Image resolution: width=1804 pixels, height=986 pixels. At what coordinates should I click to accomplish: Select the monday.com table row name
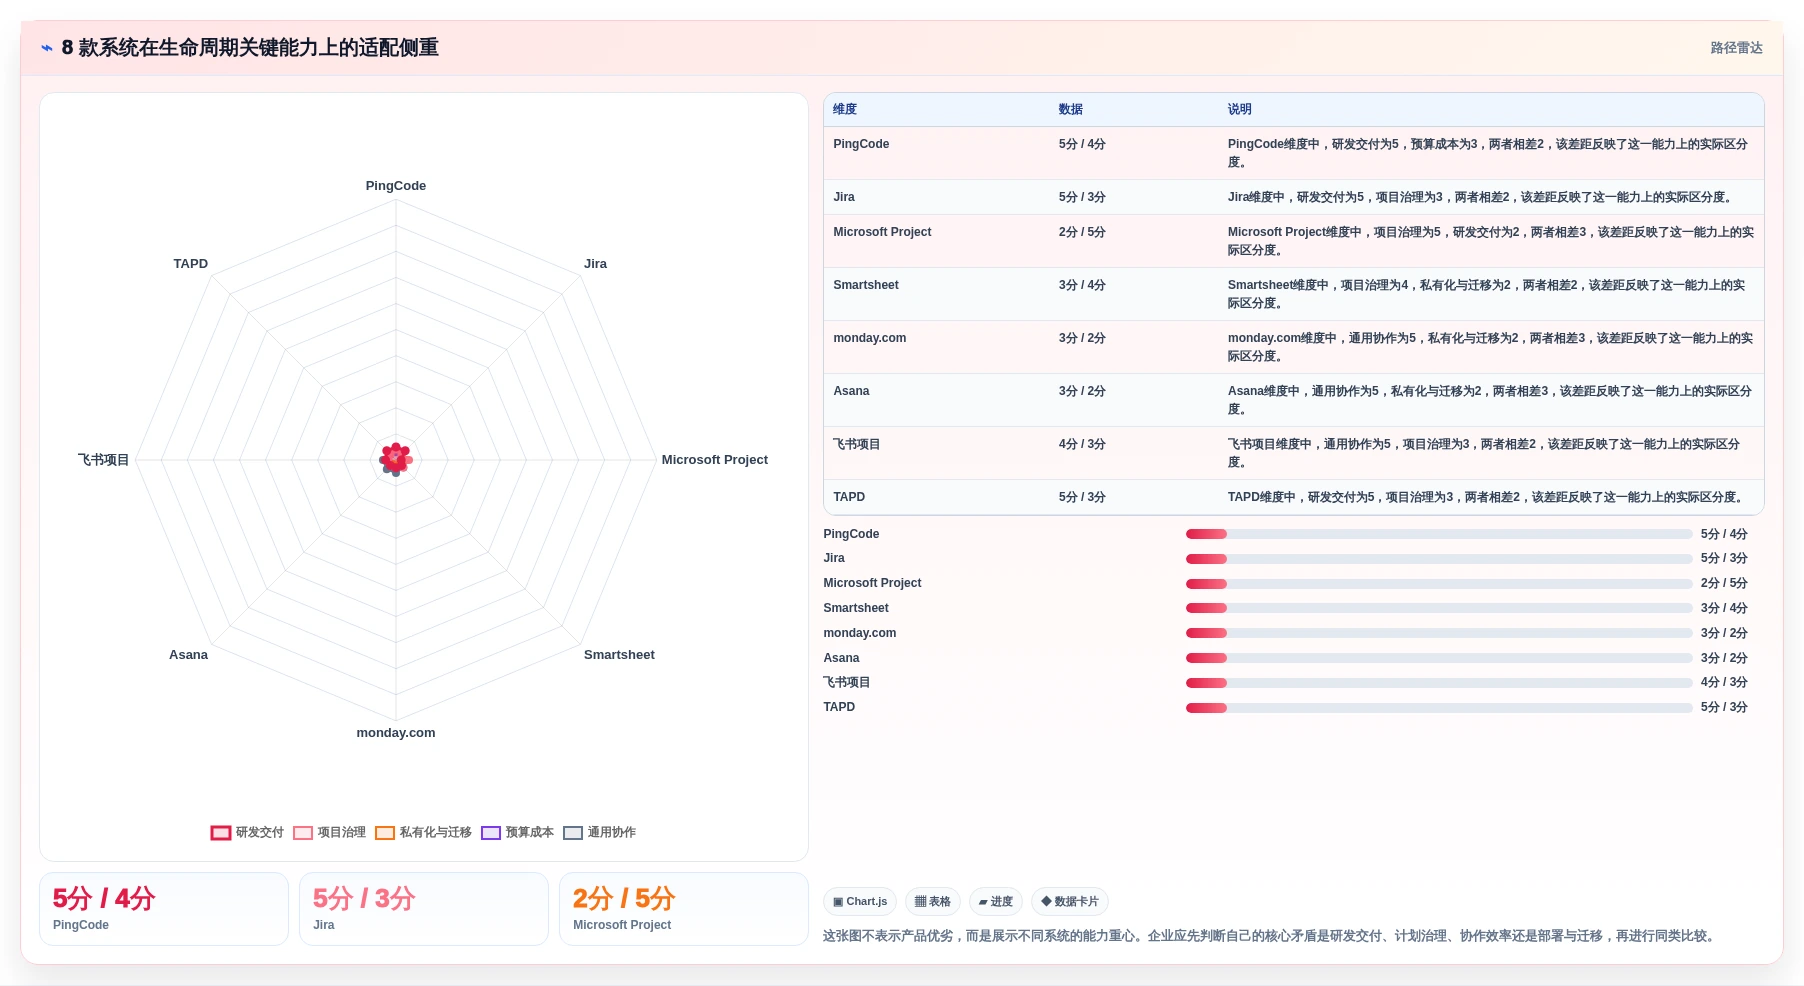[x=870, y=338]
